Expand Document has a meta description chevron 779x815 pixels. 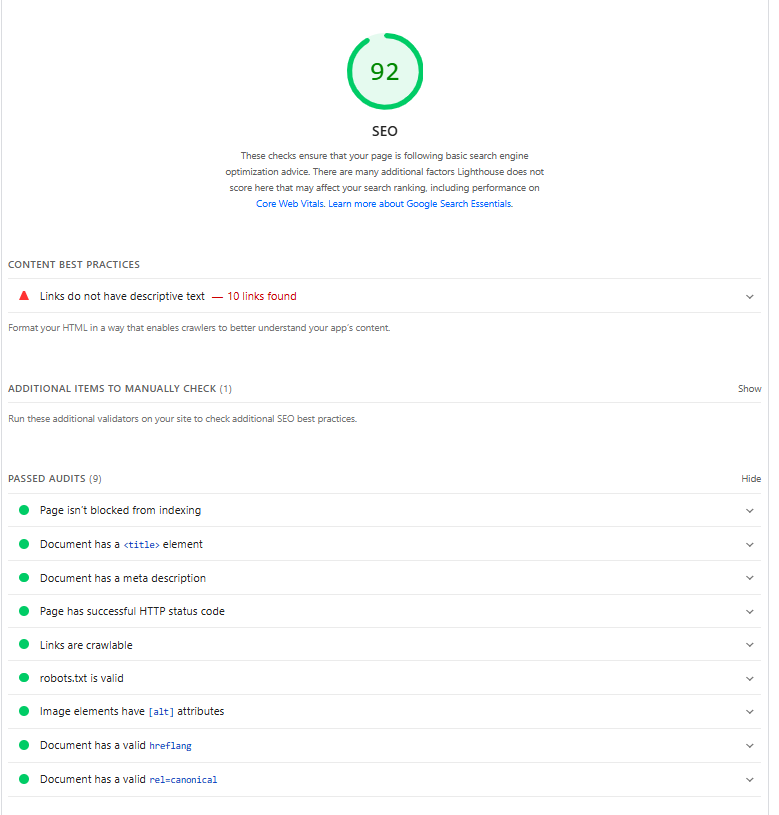tap(749, 578)
